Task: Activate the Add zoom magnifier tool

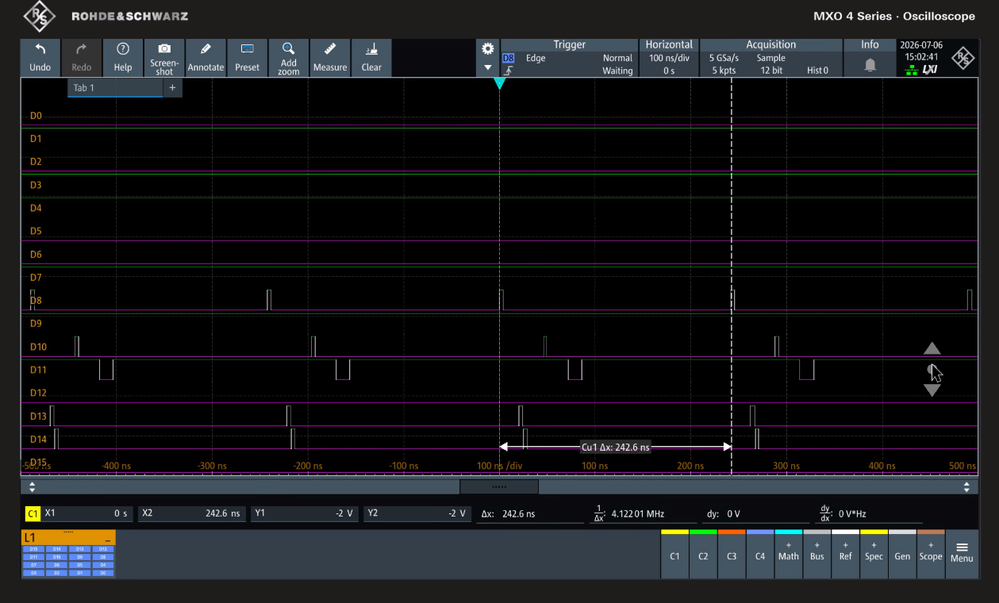Action: click(x=289, y=57)
